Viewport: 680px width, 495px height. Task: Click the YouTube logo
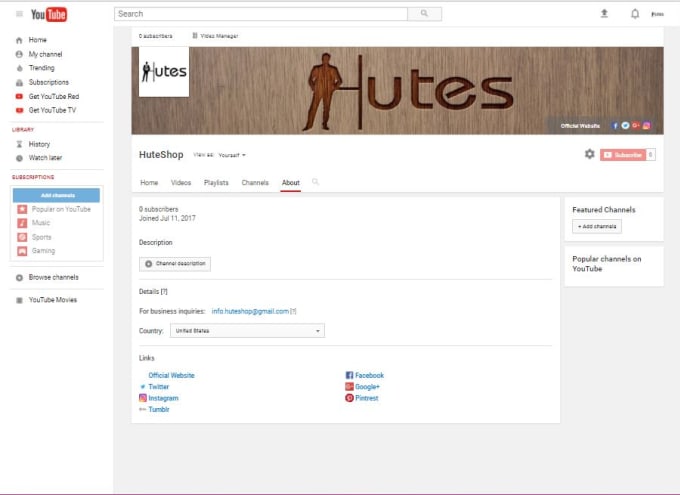tap(49, 14)
